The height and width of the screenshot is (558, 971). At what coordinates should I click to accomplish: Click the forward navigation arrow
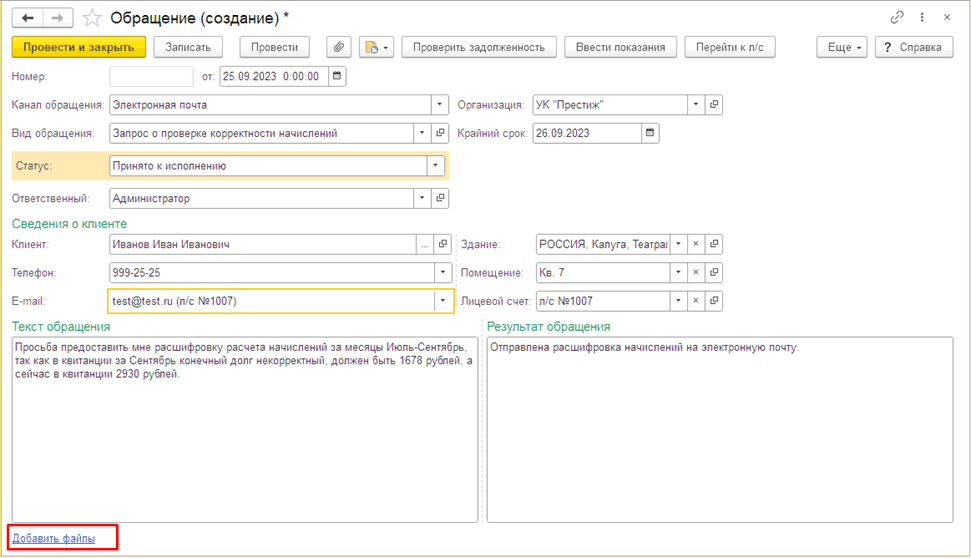(58, 18)
